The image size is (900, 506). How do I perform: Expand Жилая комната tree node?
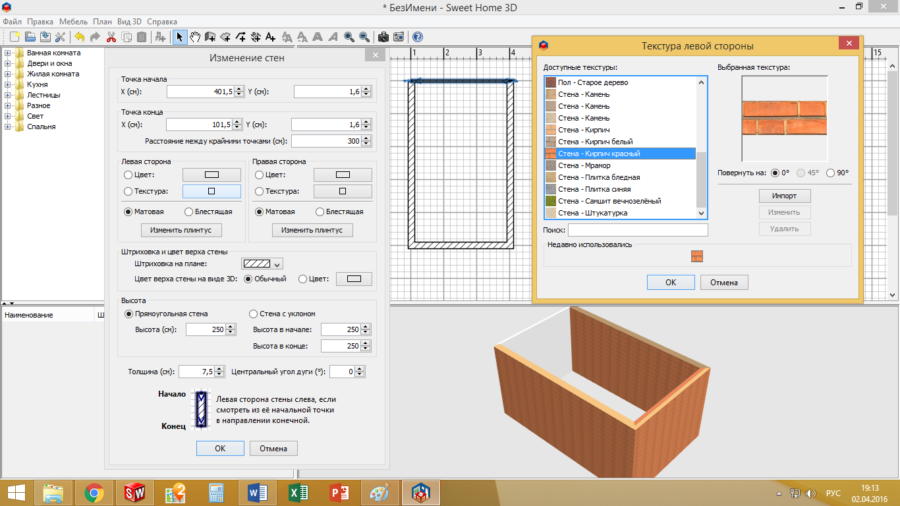pos(7,74)
